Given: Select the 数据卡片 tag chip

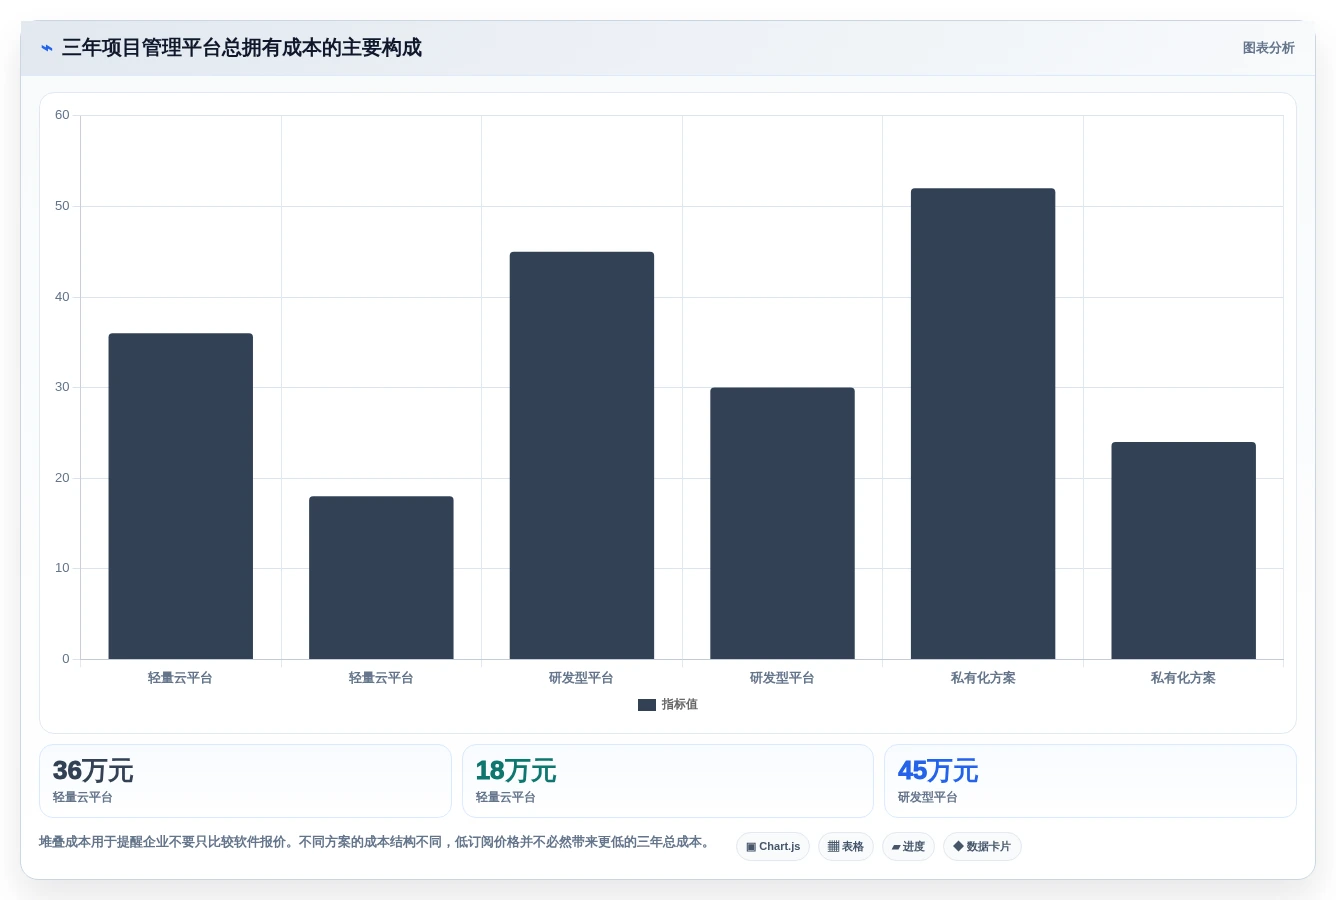Looking at the screenshot, I should [982, 847].
